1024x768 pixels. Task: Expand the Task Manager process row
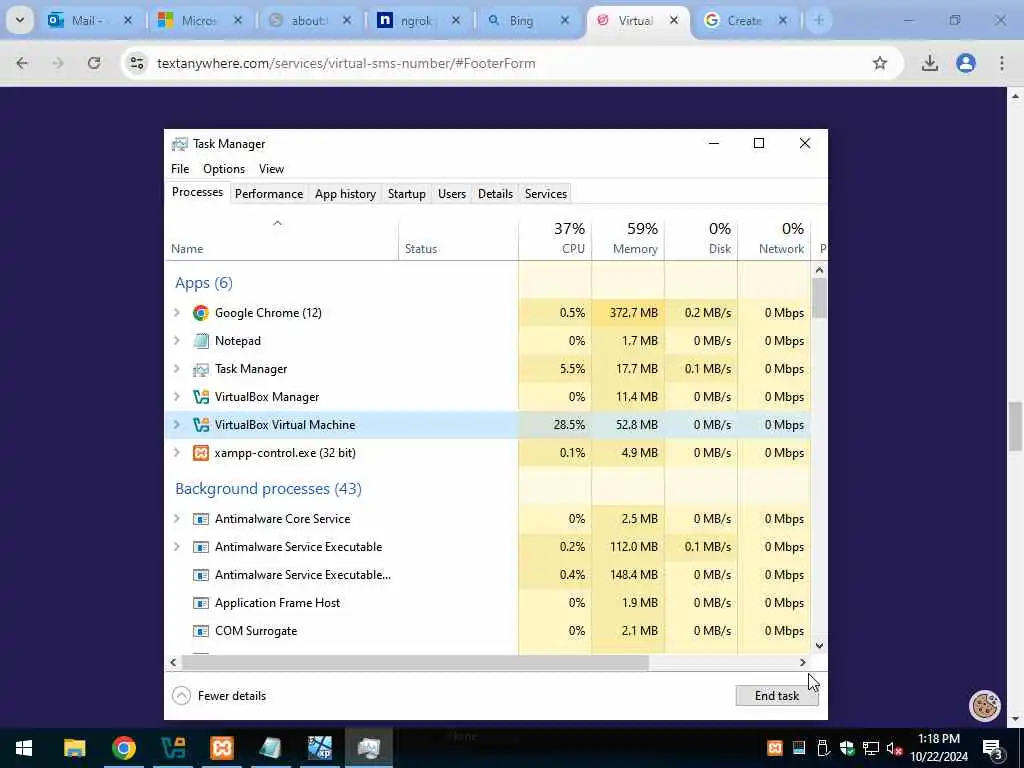176,369
